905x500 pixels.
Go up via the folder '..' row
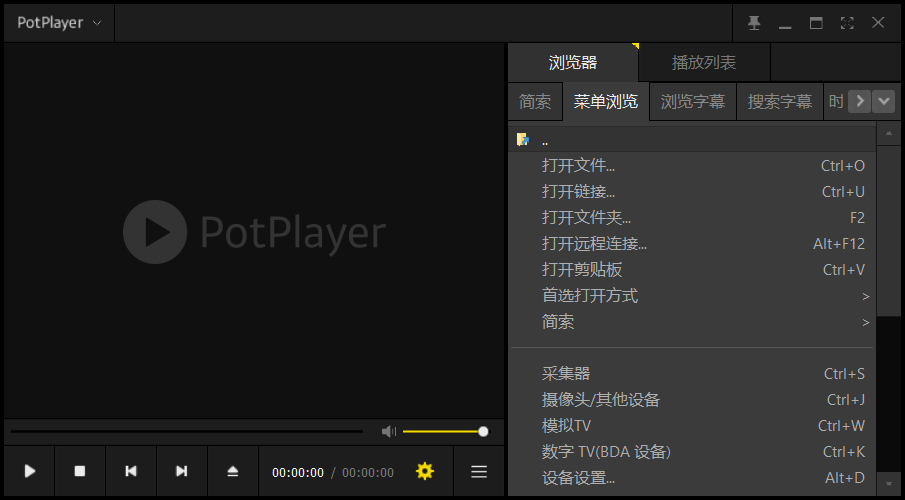(692, 140)
